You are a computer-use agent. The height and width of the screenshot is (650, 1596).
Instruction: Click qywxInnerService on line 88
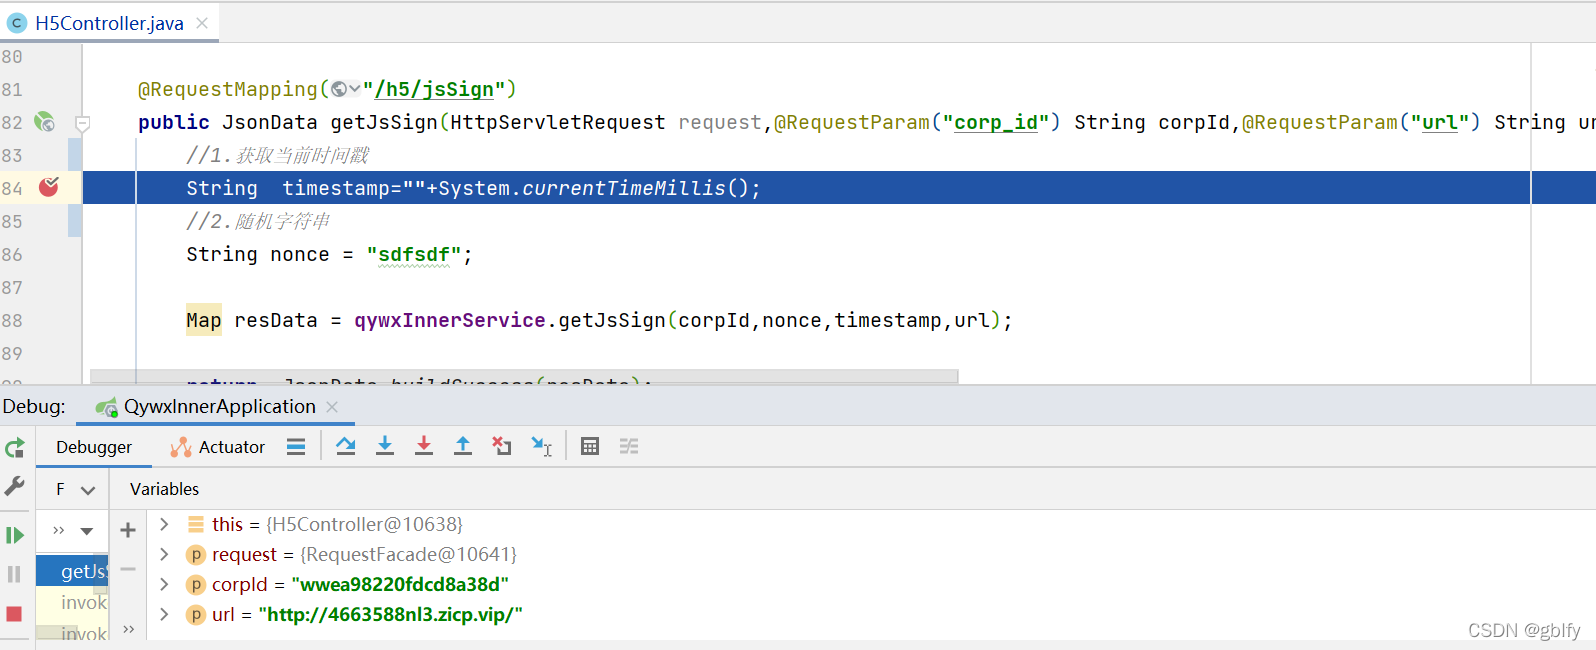450,320
